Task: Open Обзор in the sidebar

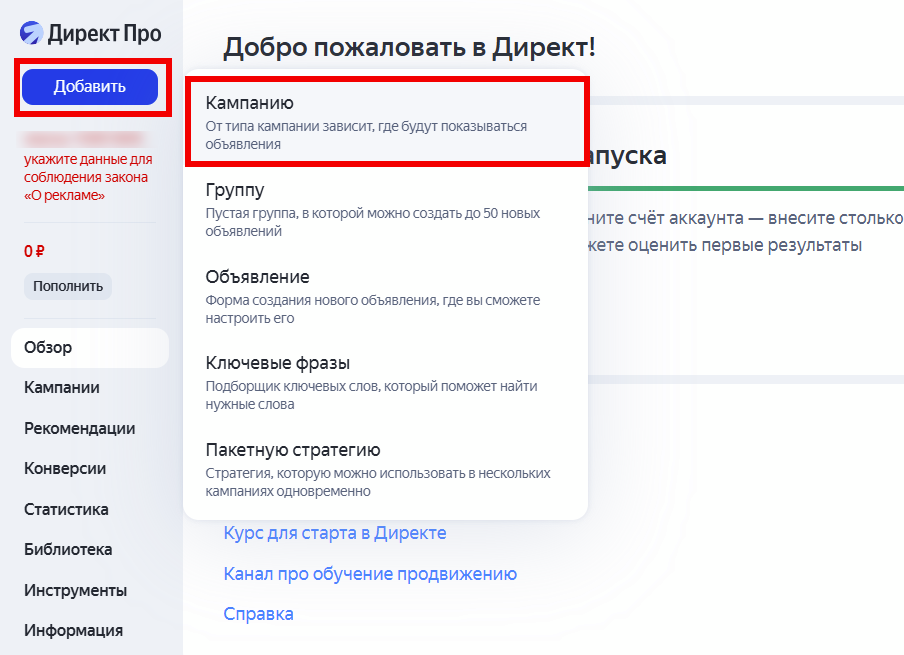Action: pyautogui.click(x=90, y=348)
